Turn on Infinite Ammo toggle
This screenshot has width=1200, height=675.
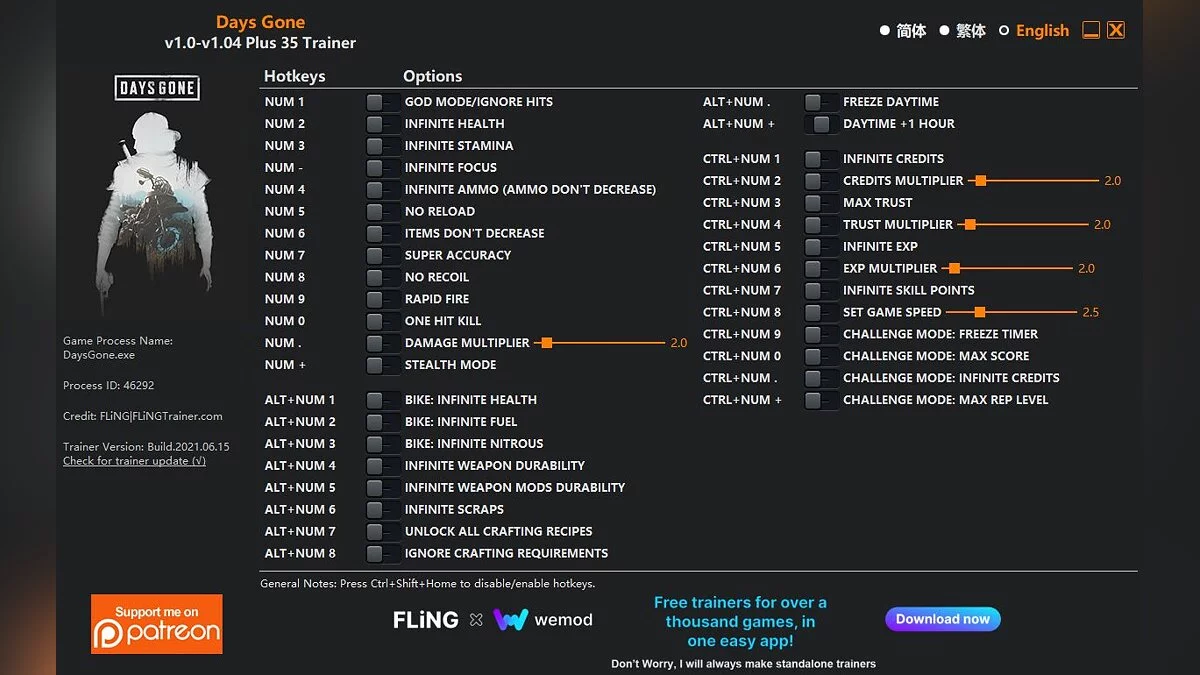click(381, 190)
